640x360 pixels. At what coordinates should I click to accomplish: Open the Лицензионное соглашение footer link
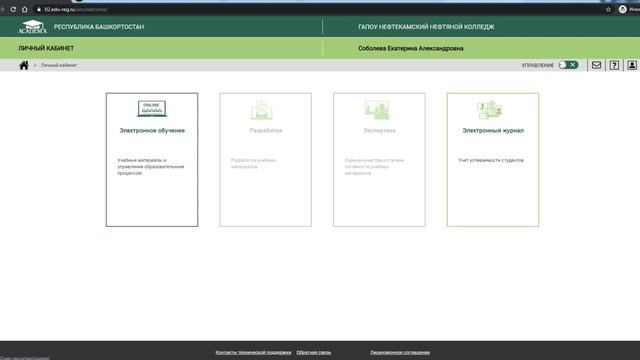(400, 352)
